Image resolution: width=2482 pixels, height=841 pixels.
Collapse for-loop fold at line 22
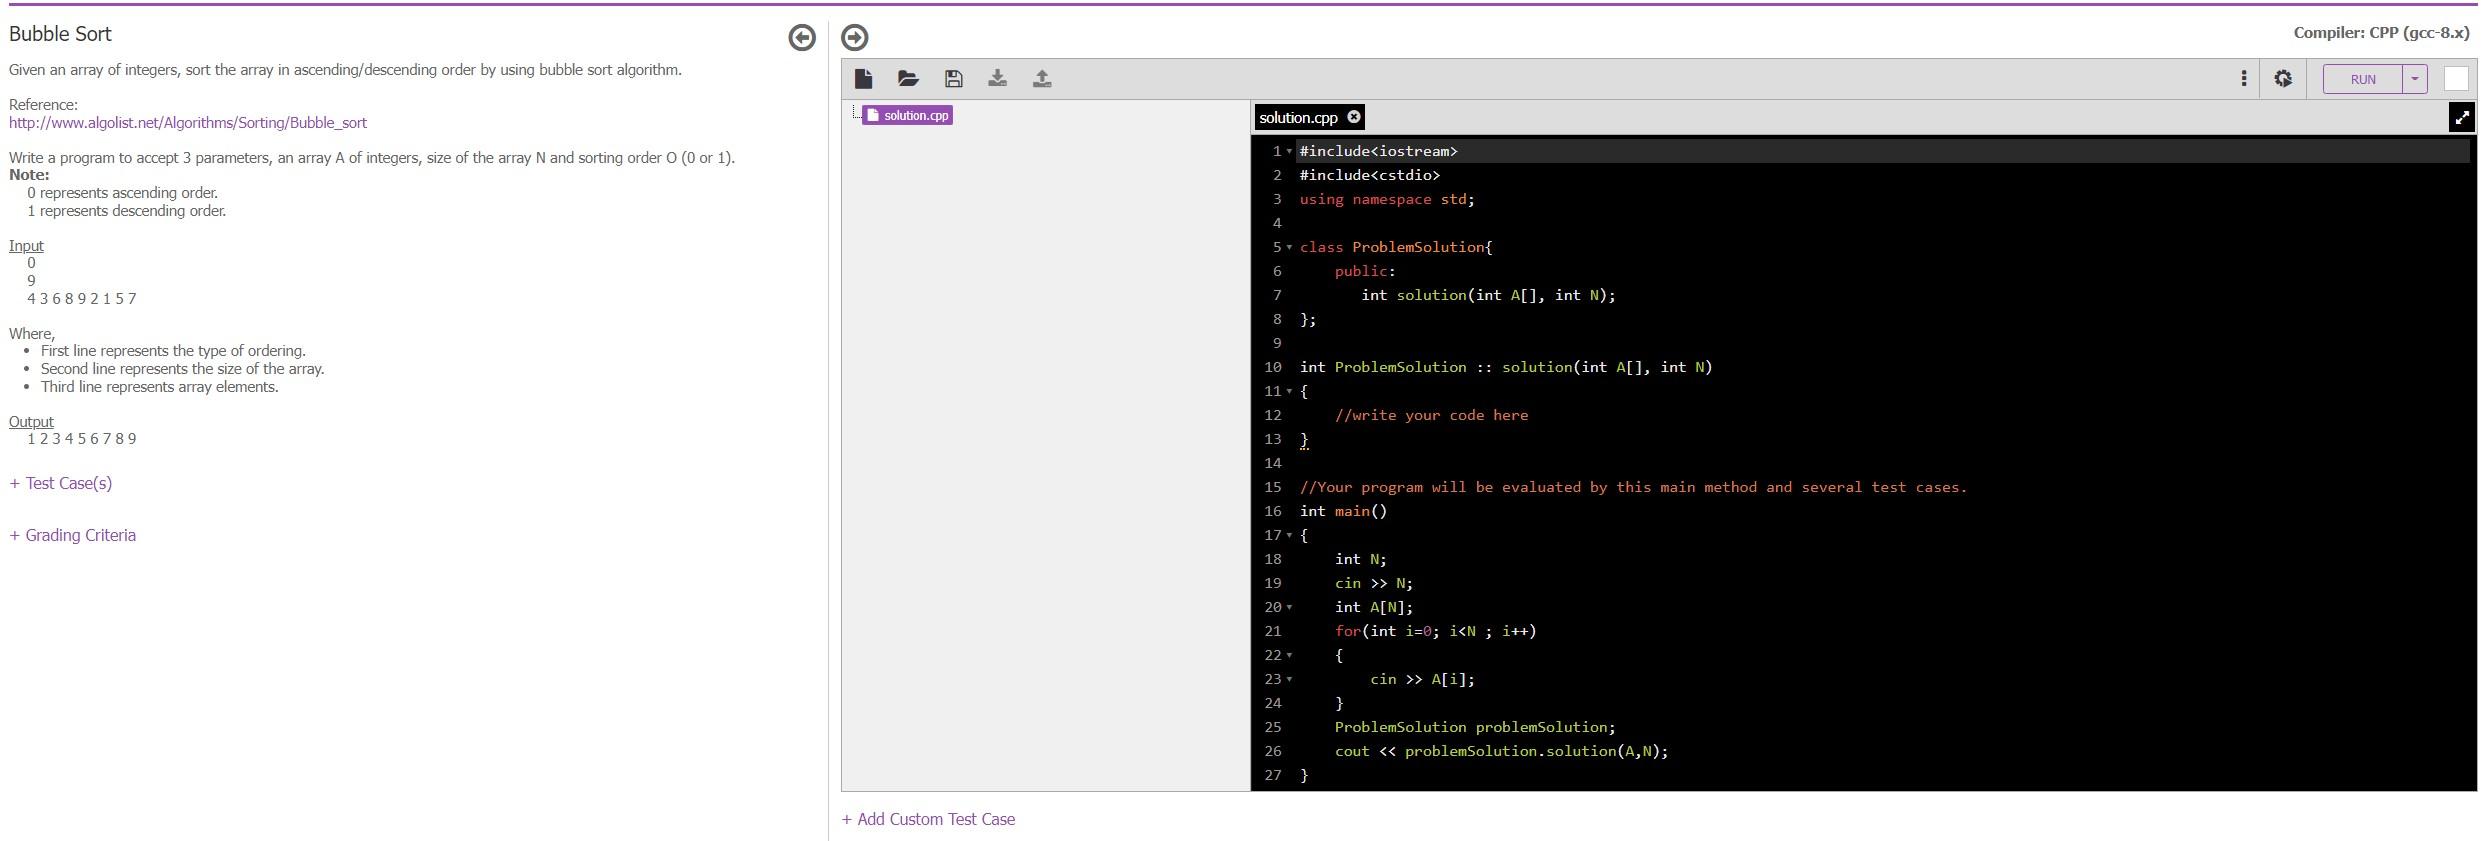click(1289, 655)
